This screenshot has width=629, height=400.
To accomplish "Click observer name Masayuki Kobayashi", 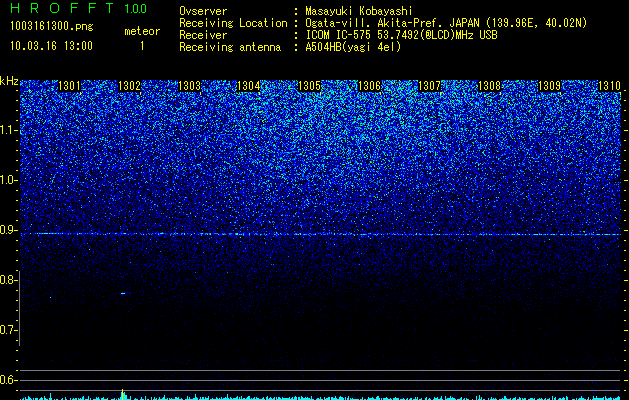I will coord(359,11).
